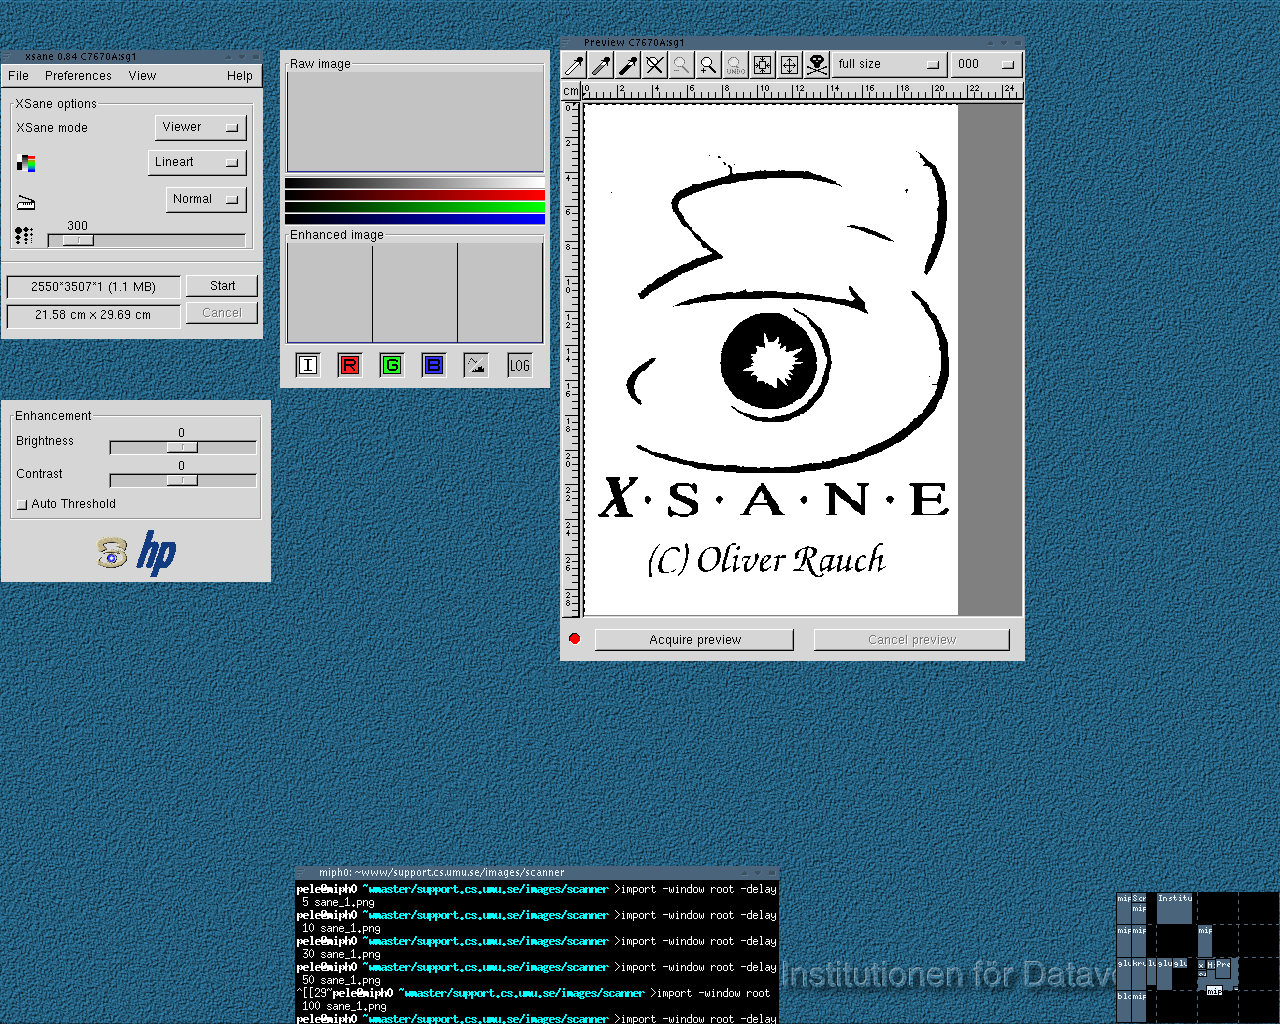1280x1024 pixels.
Task: Click the Contrast slider
Action: click(183, 480)
